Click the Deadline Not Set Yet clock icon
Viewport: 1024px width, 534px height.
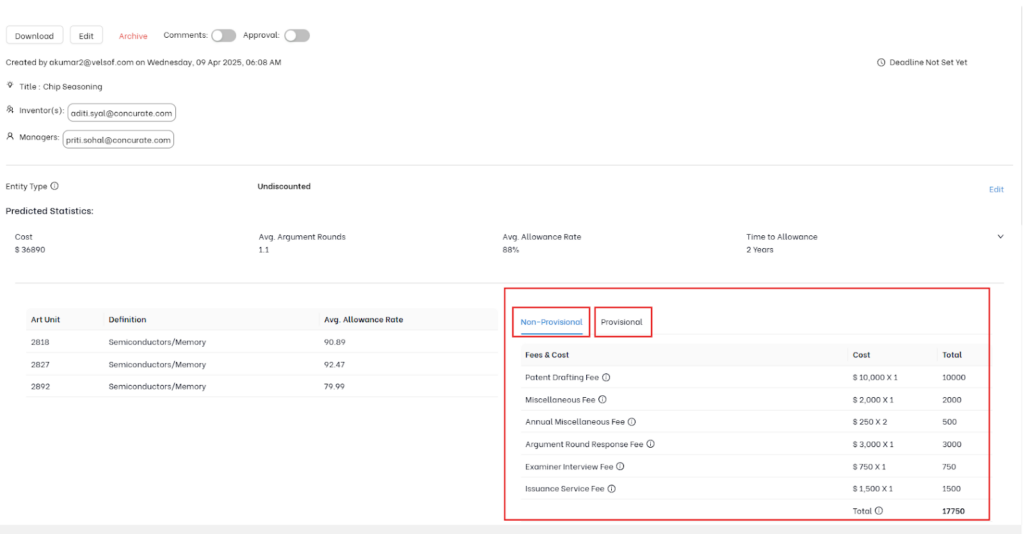tap(880, 62)
